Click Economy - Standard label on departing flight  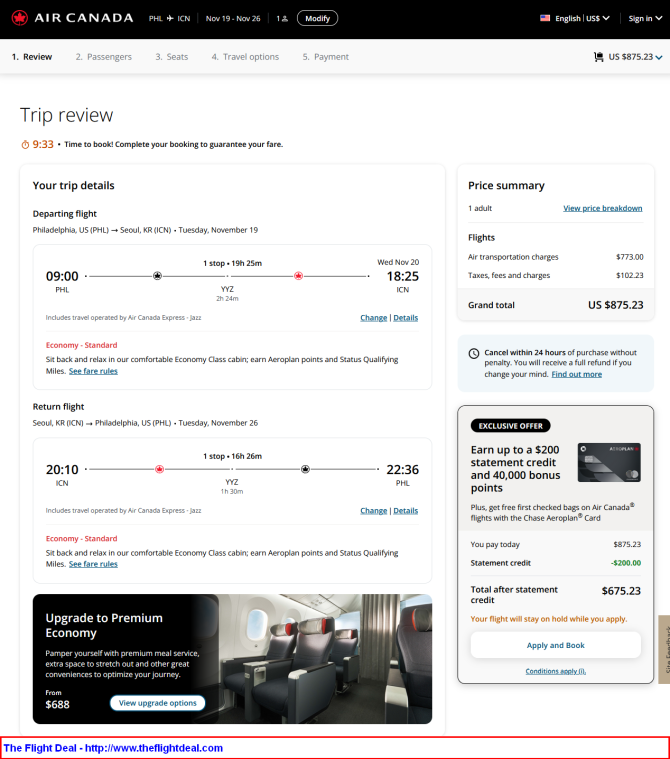pyautogui.click(x=81, y=345)
